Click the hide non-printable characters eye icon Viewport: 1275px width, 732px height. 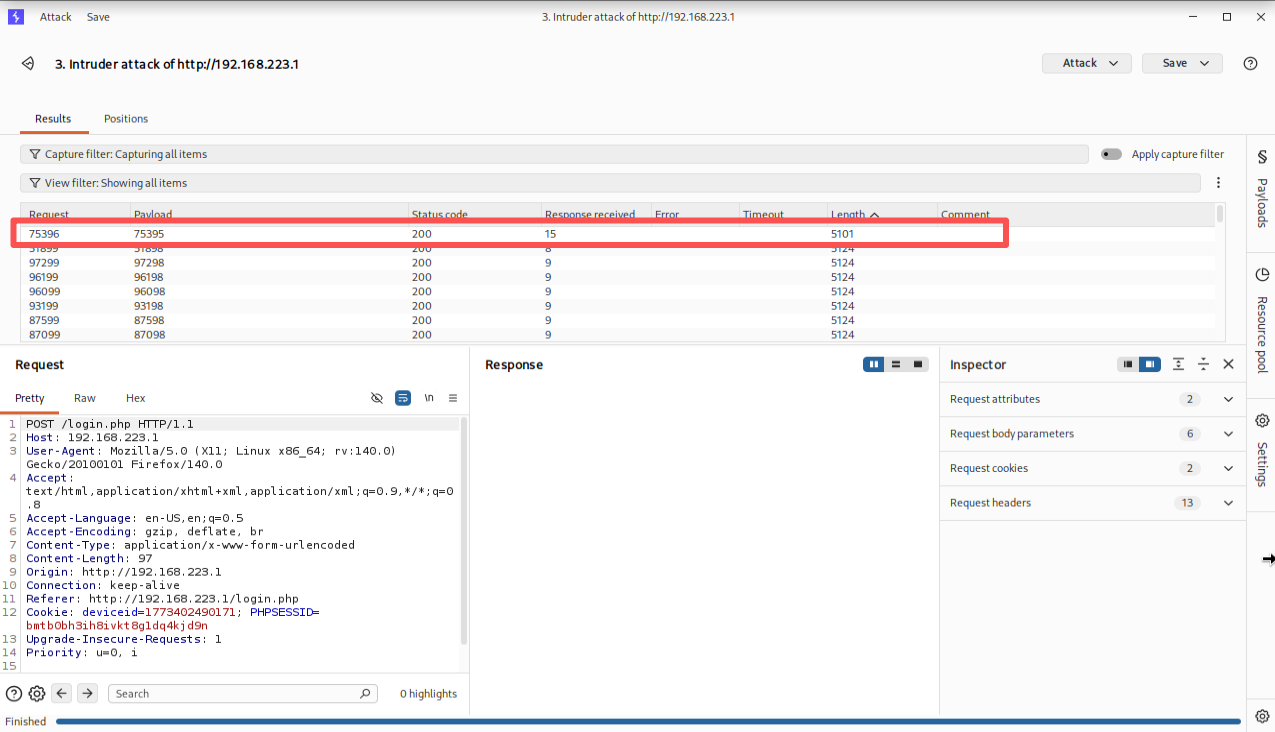click(377, 398)
